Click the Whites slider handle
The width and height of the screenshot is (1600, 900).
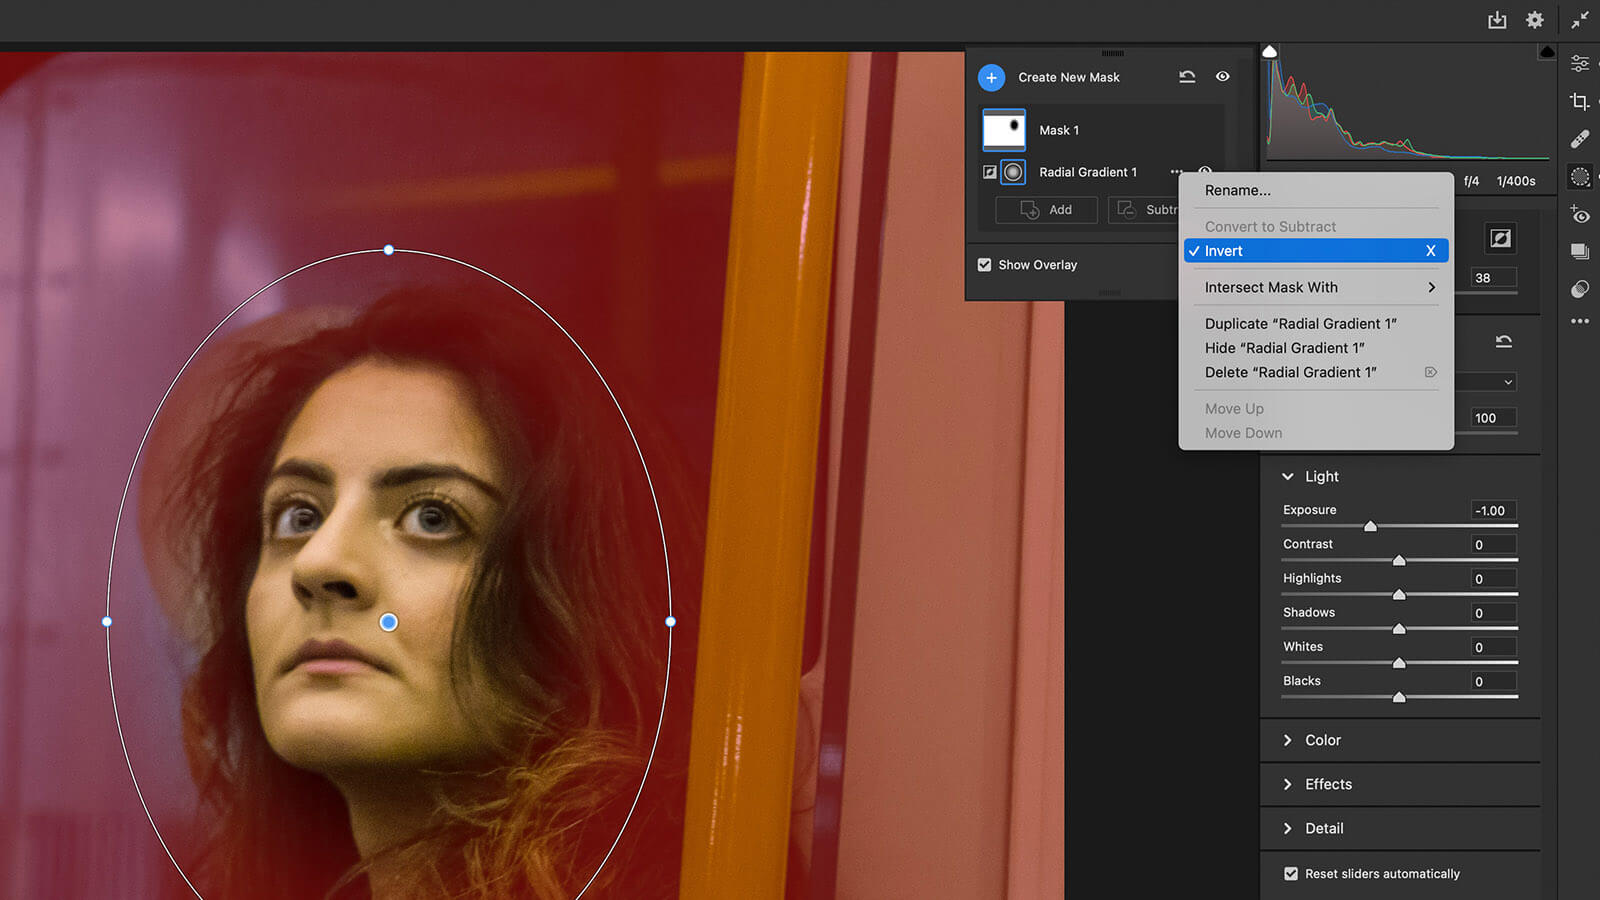(x=1400, y=662)
